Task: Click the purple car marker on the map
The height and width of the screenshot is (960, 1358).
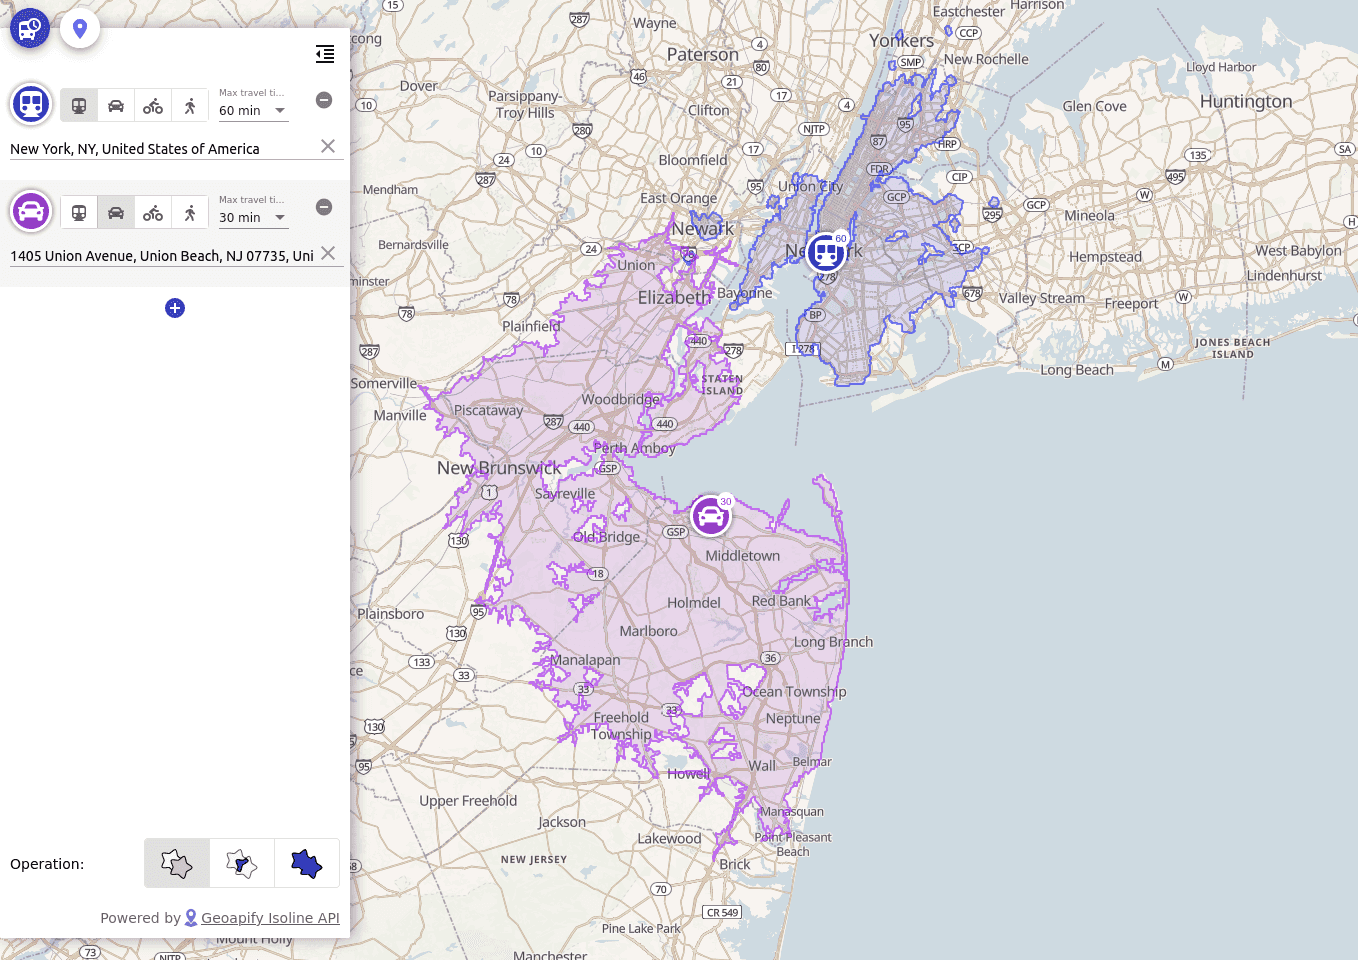Action: click(711, 516)
